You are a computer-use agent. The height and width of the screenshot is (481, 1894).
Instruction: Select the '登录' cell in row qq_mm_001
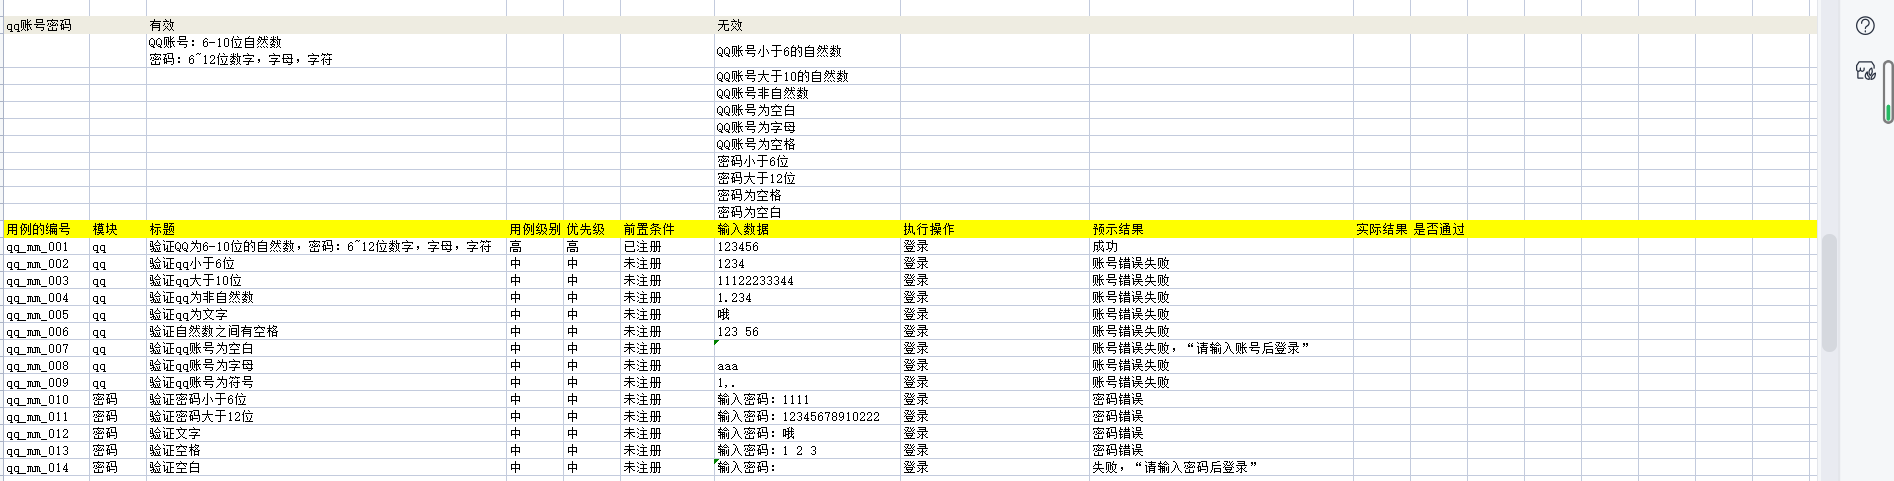coord(994,246)
